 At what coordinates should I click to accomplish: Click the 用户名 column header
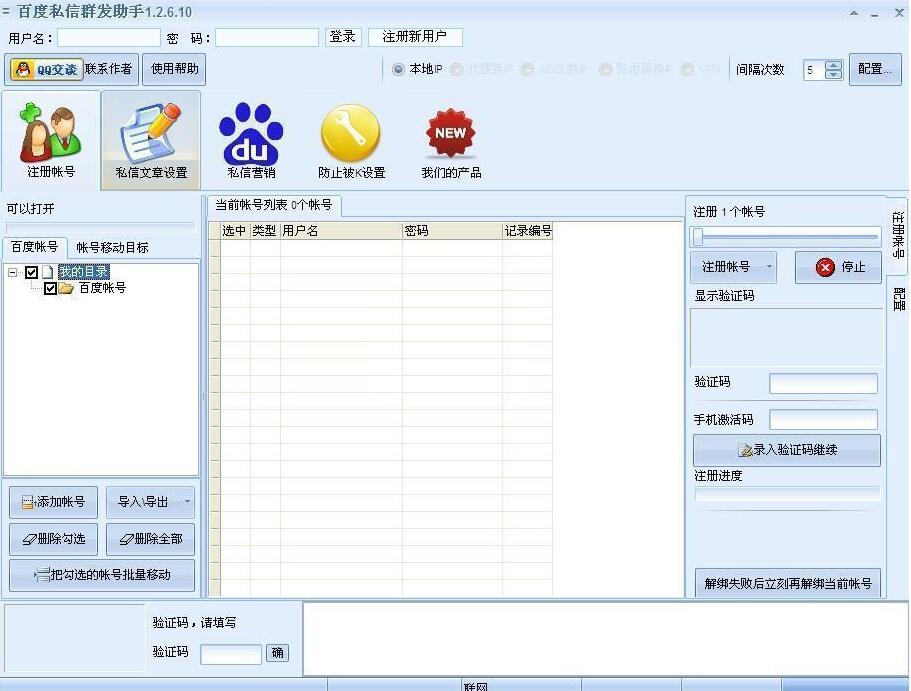point(341,231)
